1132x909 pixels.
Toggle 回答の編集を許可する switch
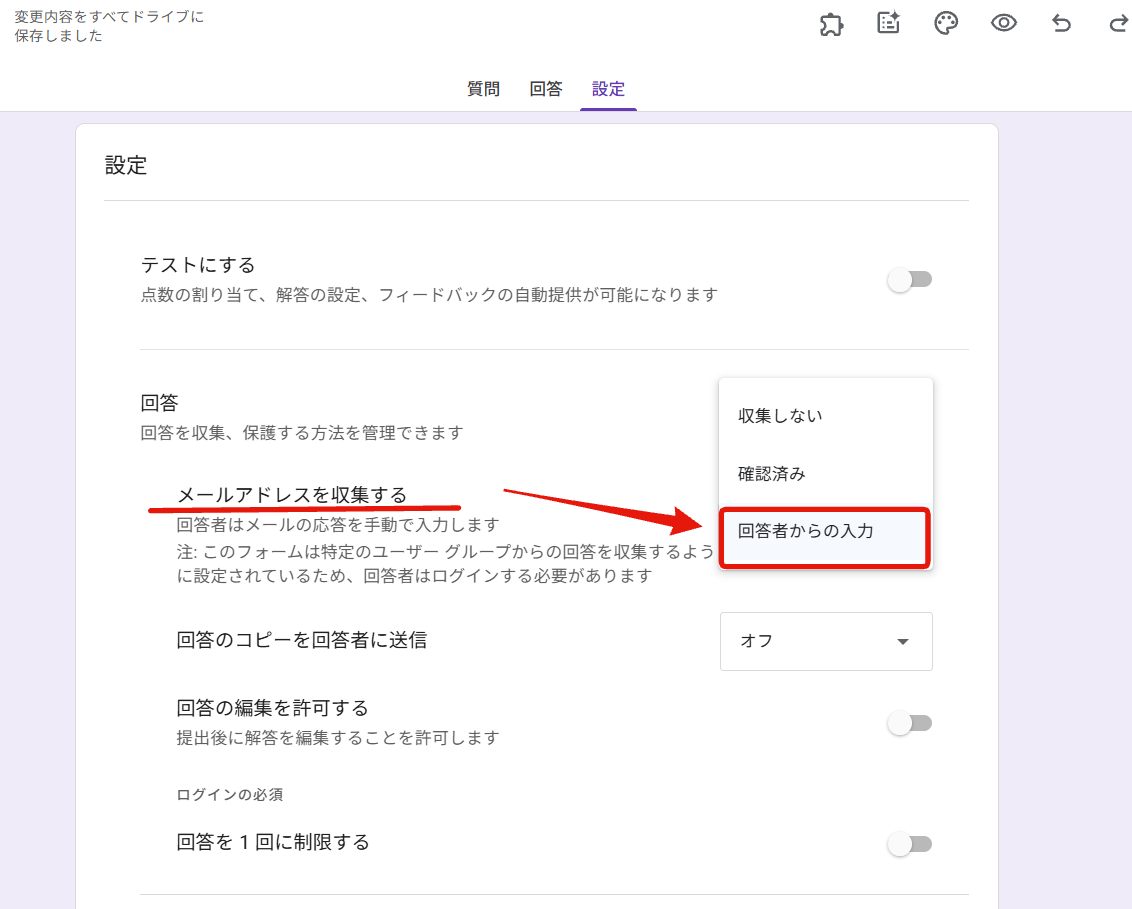910,723
